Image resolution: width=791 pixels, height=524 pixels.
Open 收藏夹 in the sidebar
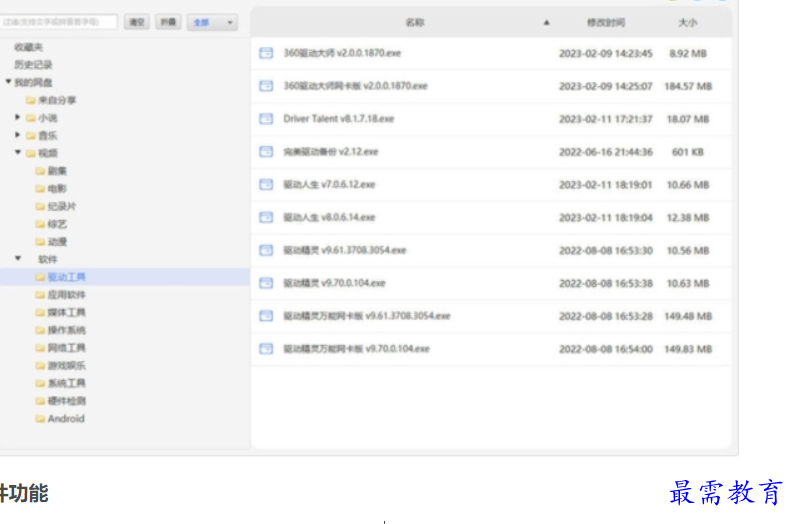[29, 47]
